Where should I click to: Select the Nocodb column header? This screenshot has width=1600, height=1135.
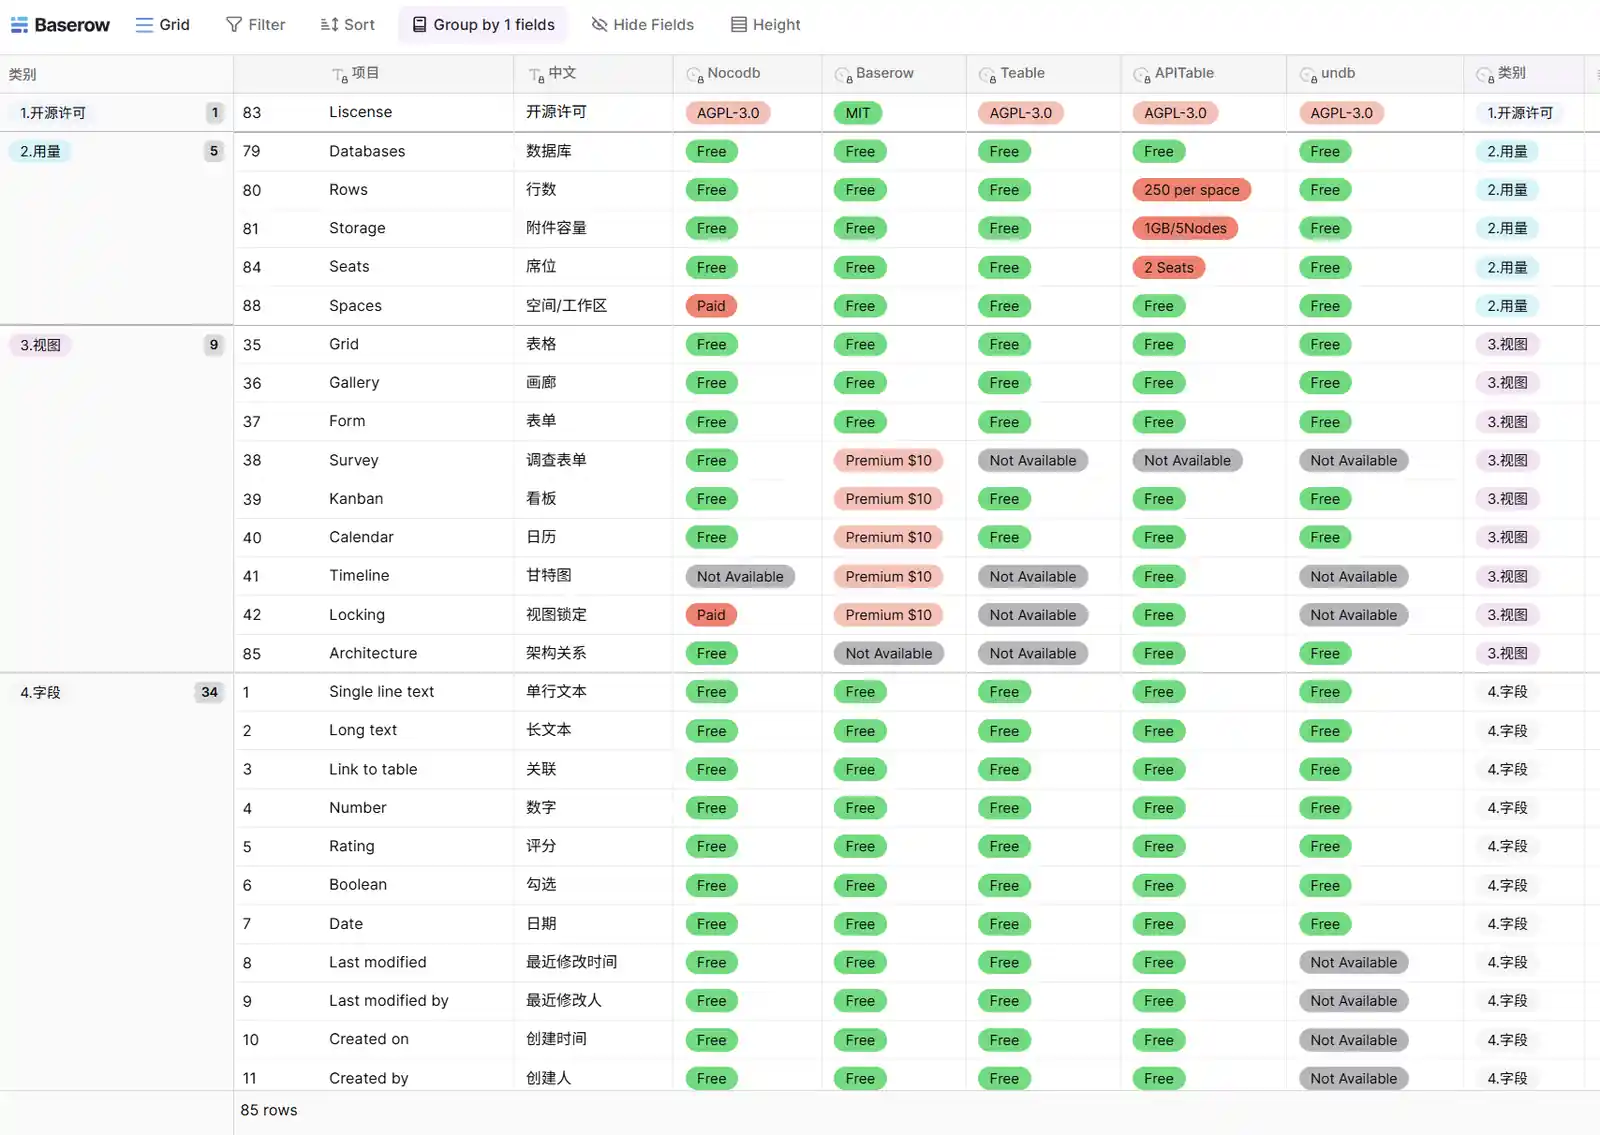747,74
